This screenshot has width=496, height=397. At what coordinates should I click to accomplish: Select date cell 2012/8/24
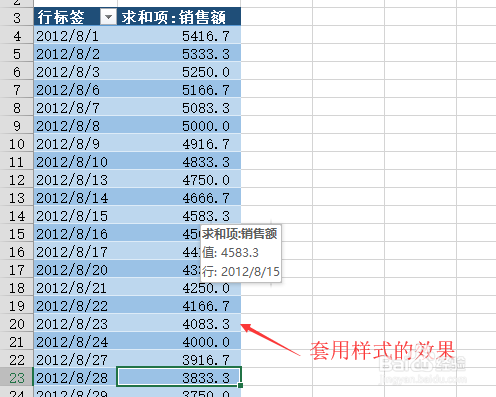click(x=75, y=342)
